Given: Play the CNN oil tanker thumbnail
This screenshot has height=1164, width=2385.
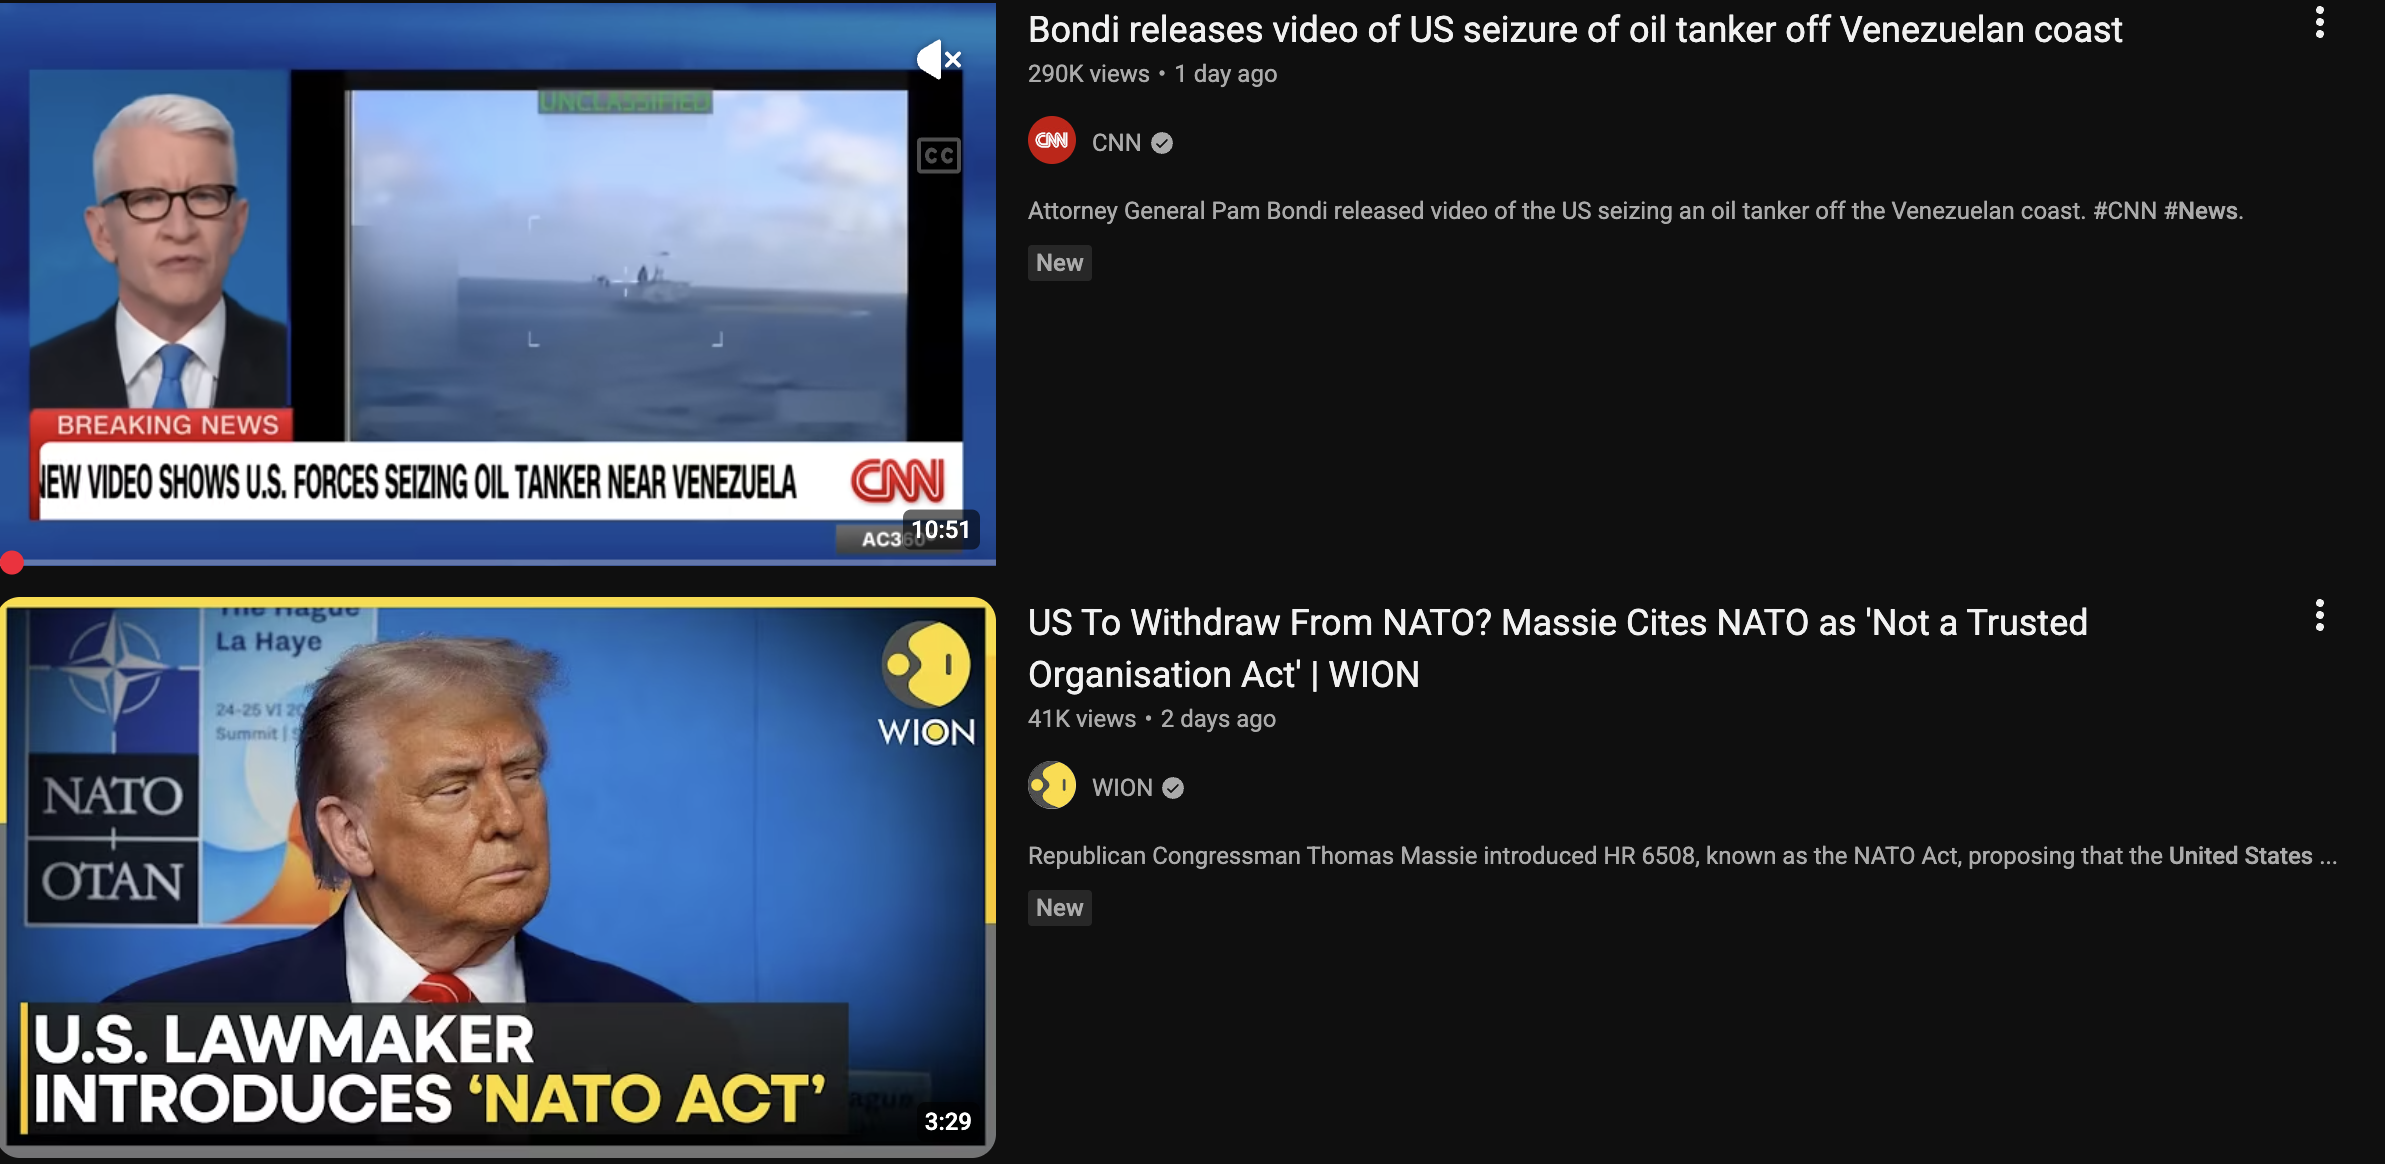Looking at the screenshot, I should click(497, 282).
